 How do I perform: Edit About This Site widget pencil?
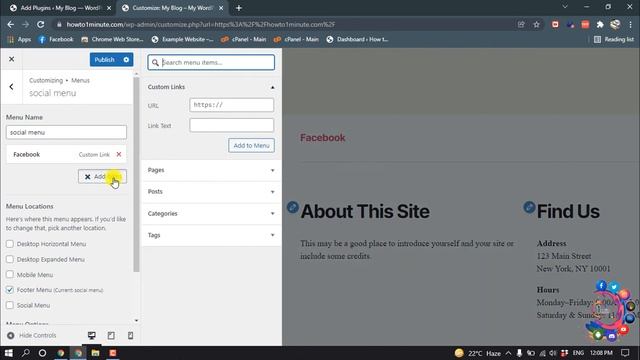(x=293, y=207)
